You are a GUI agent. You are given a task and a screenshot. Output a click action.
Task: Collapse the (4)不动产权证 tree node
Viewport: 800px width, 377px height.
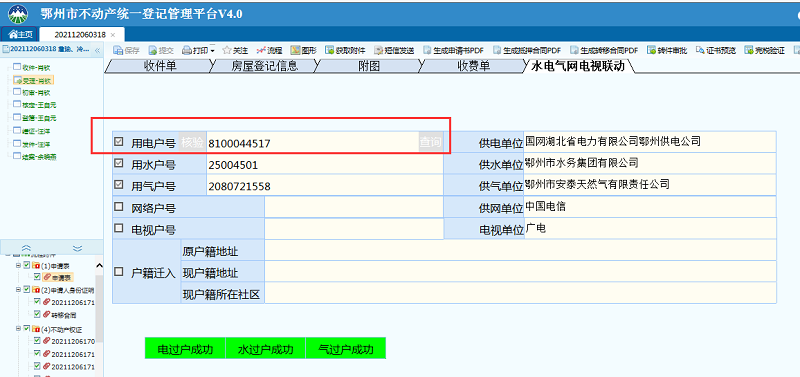click(x=19, y=329)
